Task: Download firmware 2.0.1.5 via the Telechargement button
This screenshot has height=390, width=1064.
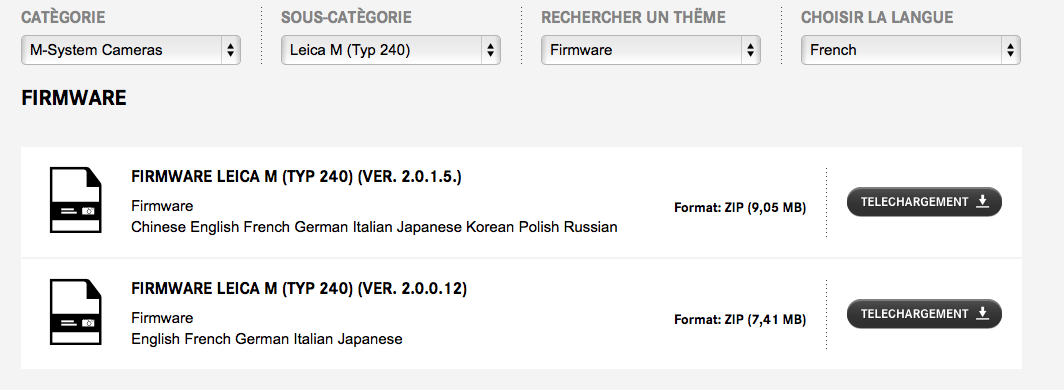Action: 924,201
